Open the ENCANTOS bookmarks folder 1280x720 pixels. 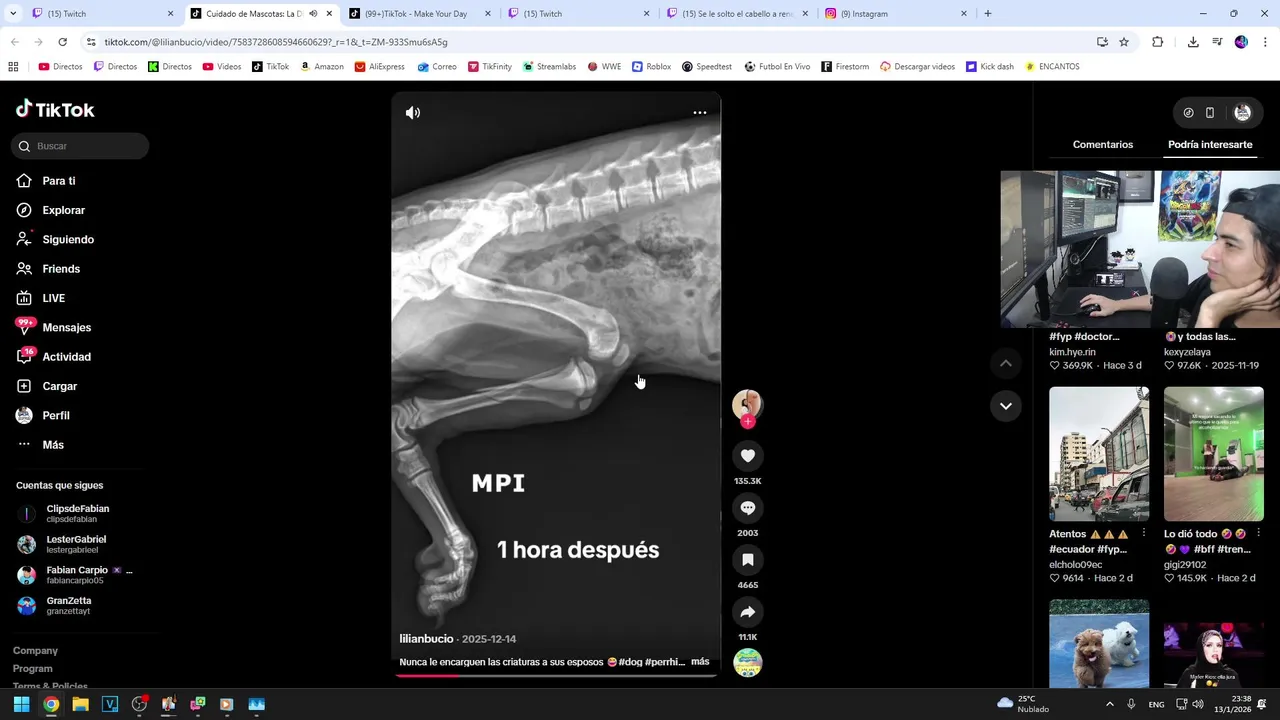click(x=1052, y=67)
